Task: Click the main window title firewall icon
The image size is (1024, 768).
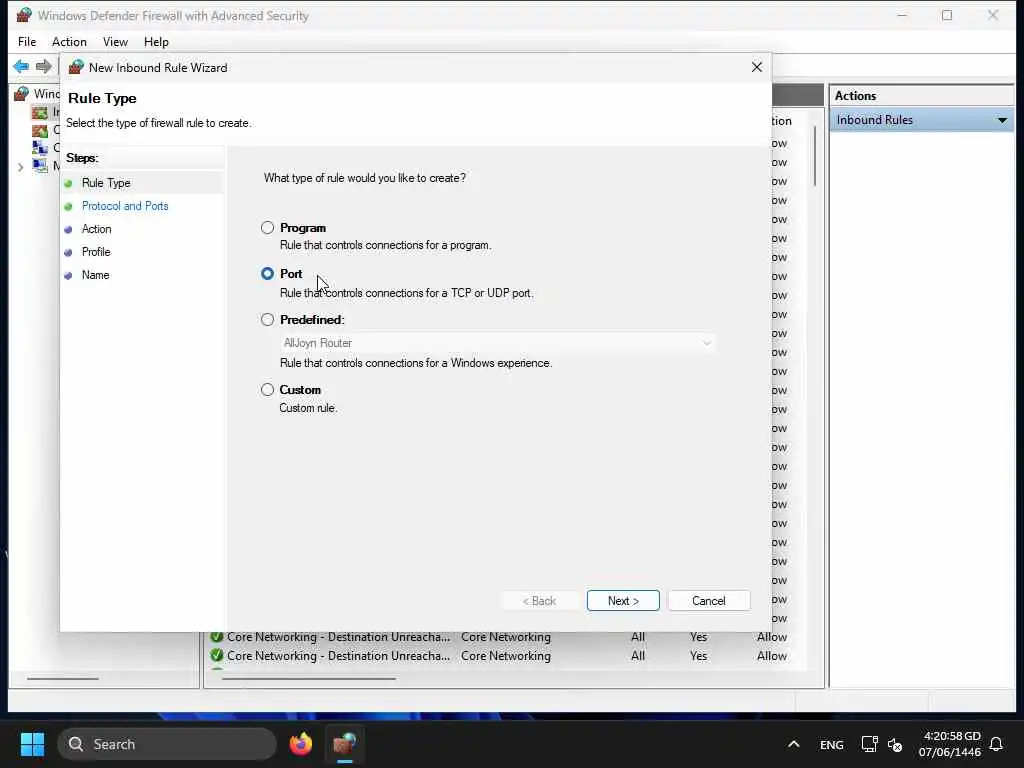Action: 24,15
